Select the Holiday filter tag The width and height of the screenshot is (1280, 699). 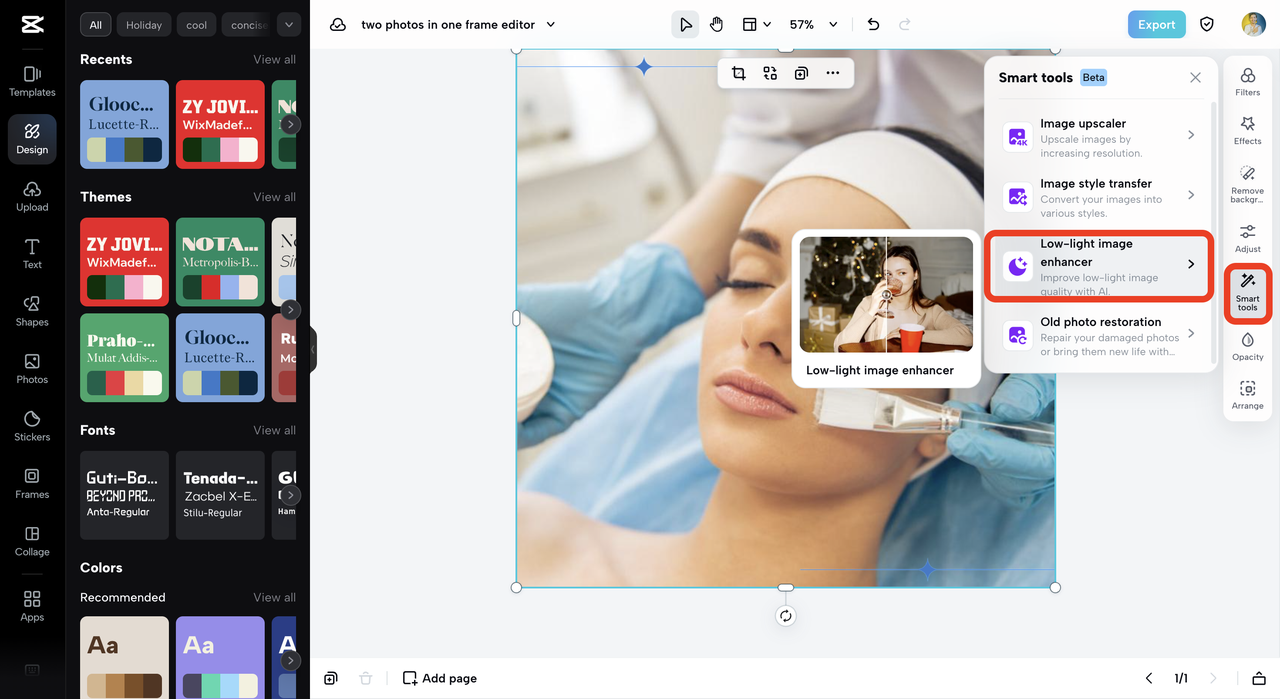pyautogui.click(x=144, y=25)
